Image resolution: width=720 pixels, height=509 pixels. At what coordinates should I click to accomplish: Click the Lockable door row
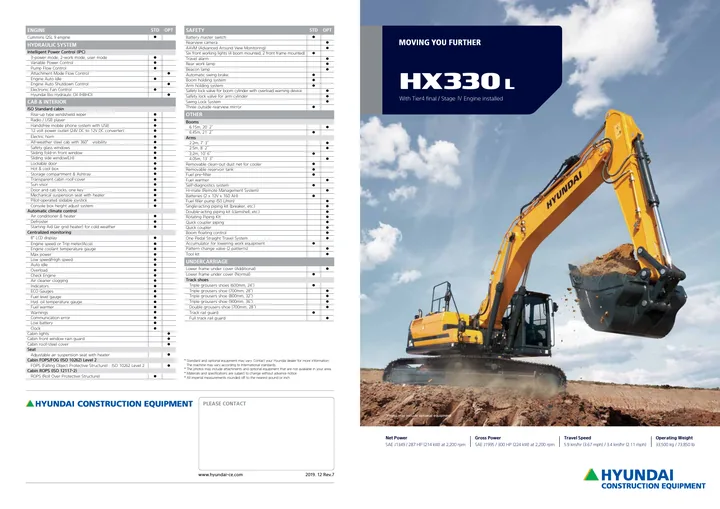click(101, 164)
